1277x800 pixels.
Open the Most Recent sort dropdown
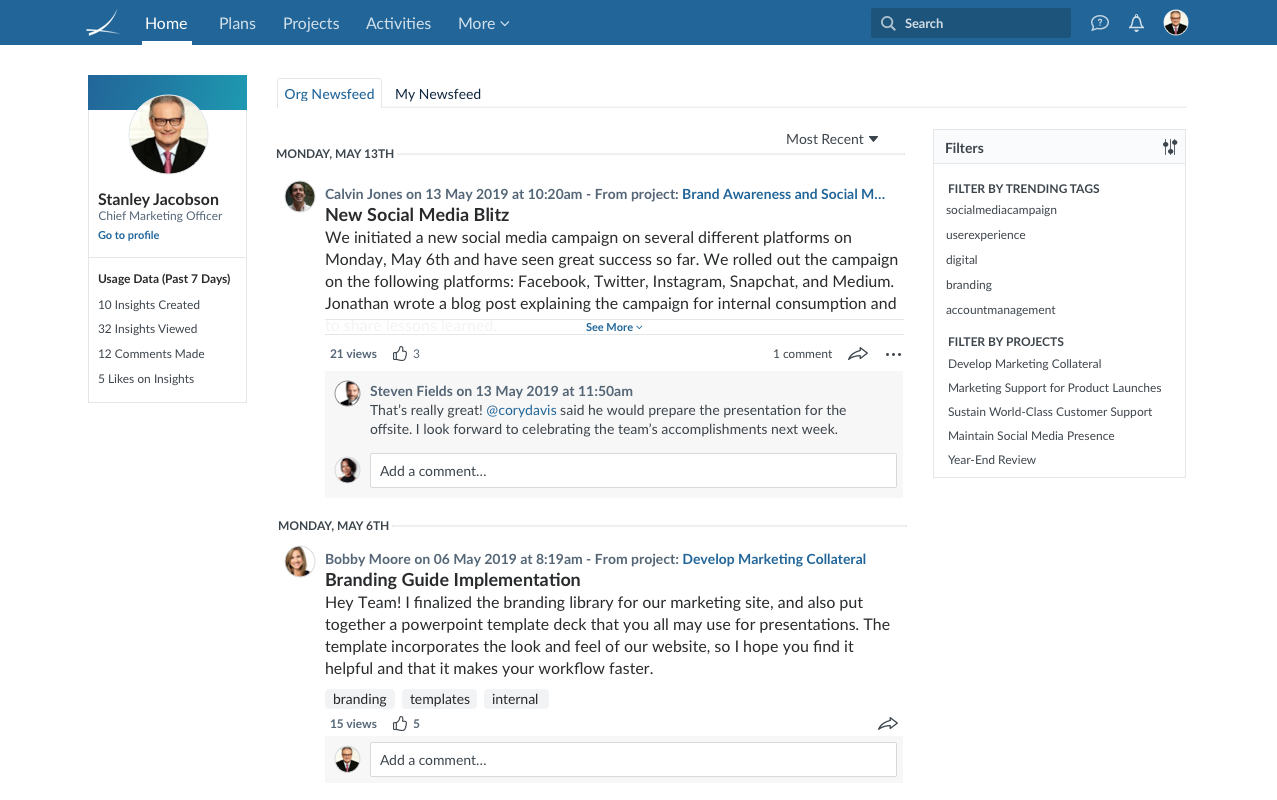click(x=832, y=139)
